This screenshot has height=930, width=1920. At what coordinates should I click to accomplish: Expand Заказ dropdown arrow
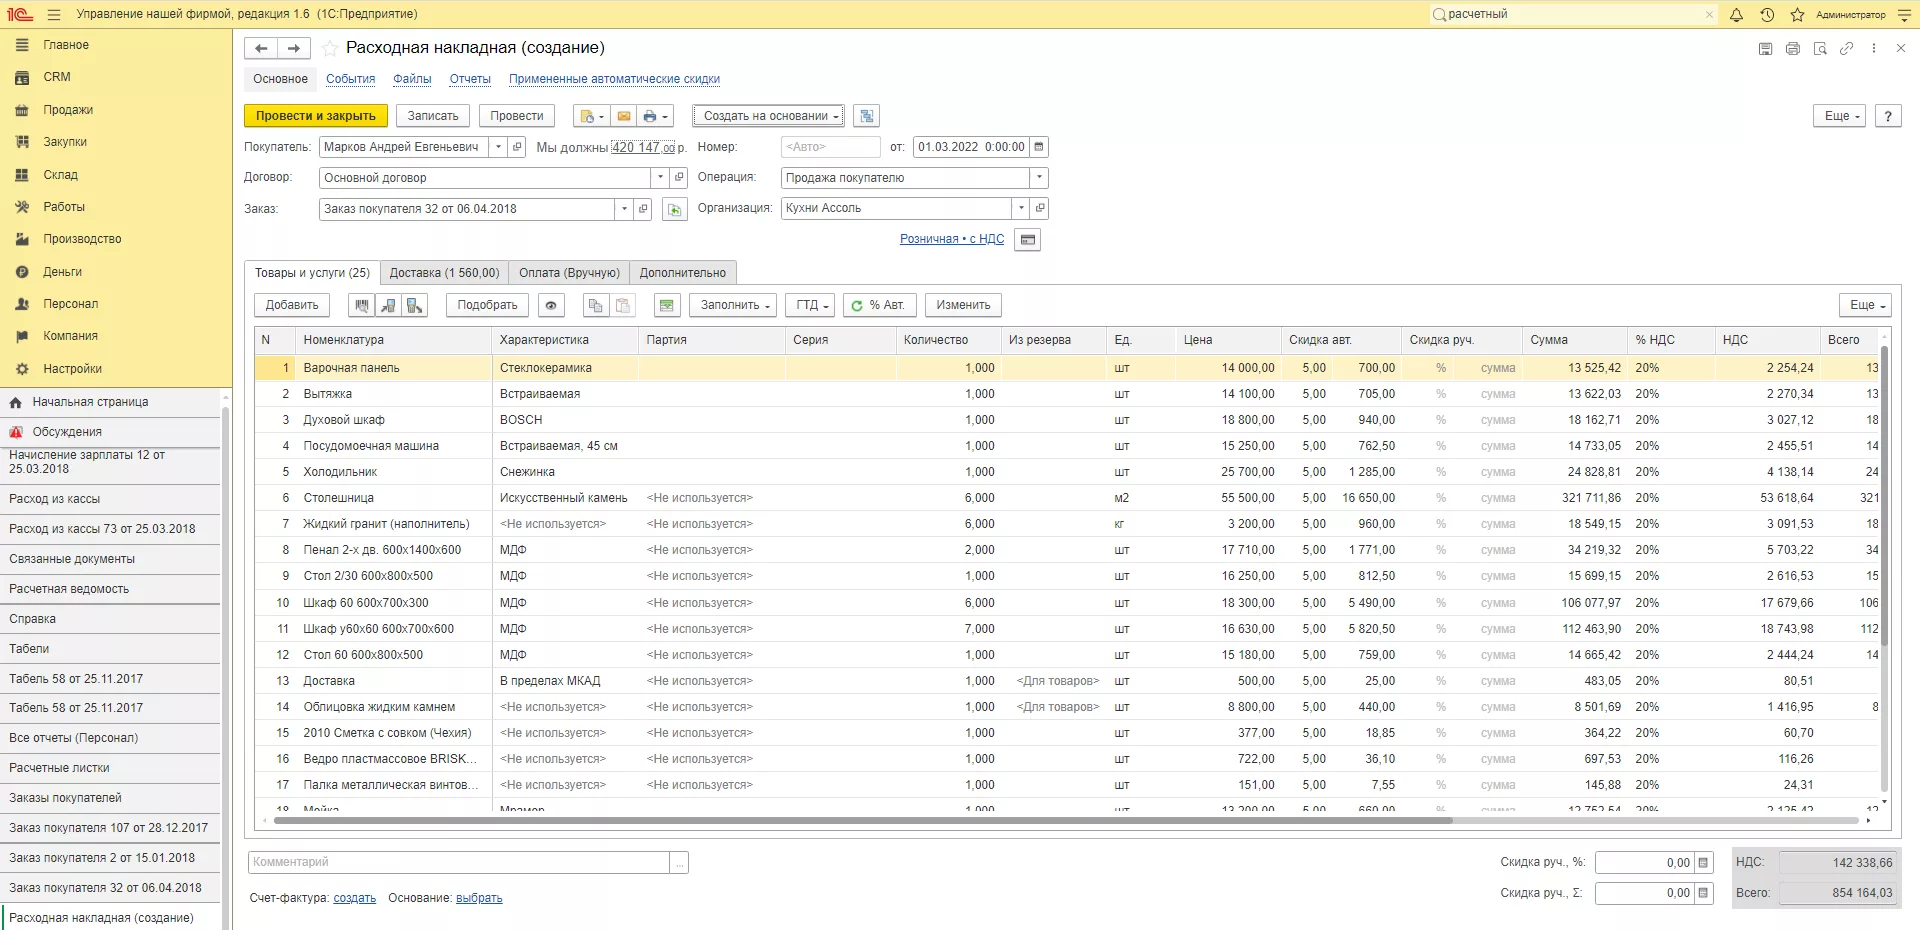click(624, 209)
